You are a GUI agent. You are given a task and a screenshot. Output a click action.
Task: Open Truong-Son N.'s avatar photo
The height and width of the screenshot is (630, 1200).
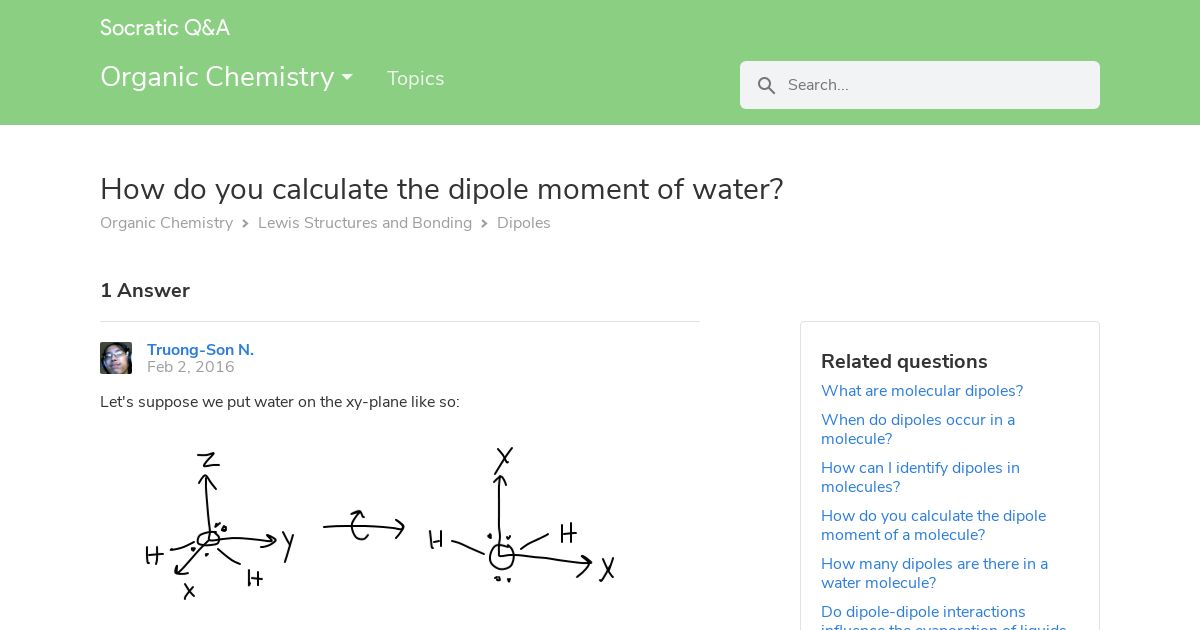[116, 358]
